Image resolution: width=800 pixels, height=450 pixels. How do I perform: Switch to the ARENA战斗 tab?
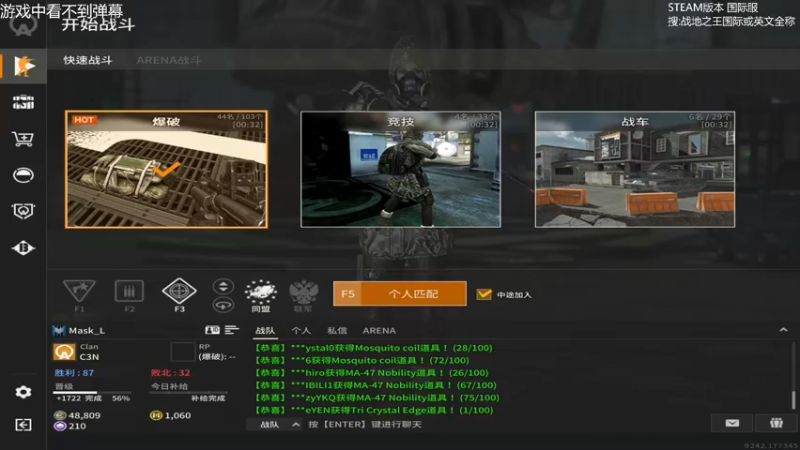tap(168, 60)
